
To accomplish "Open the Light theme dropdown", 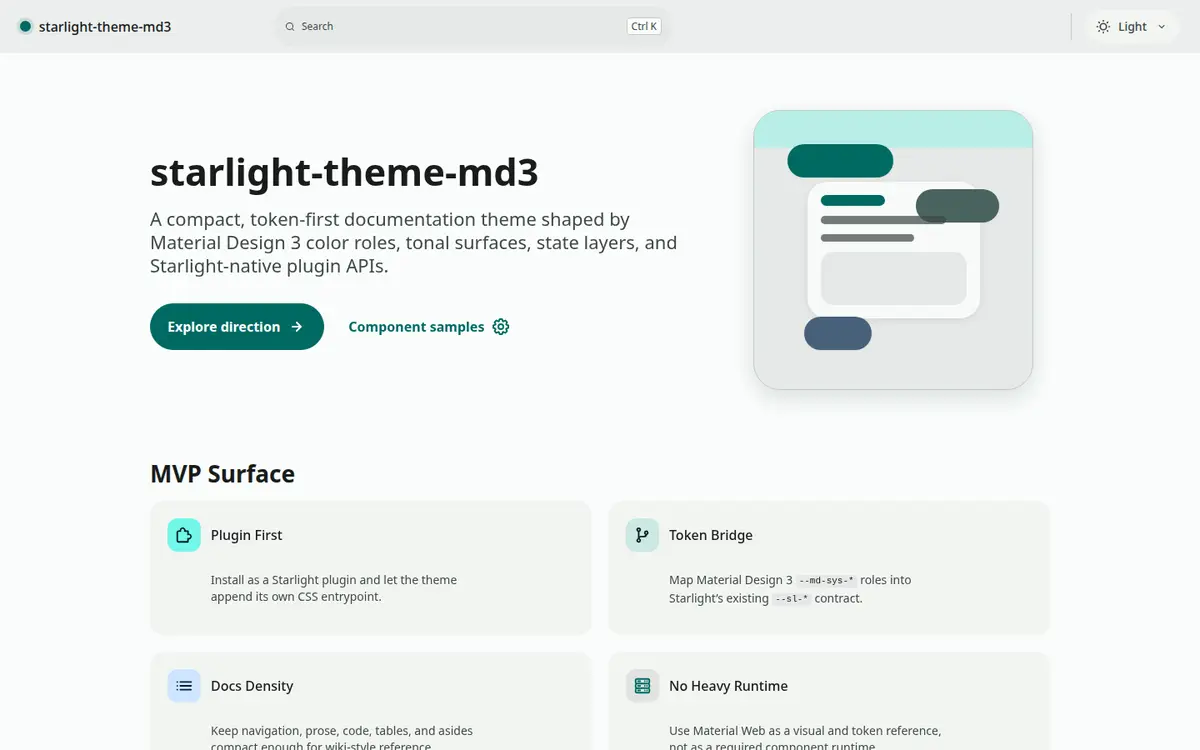I will tap(1132, 27).
